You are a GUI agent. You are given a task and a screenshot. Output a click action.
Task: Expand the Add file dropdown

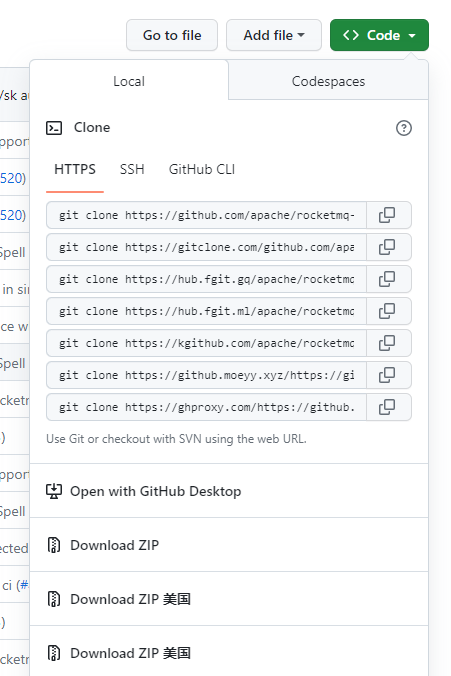(x=274, y=35)
